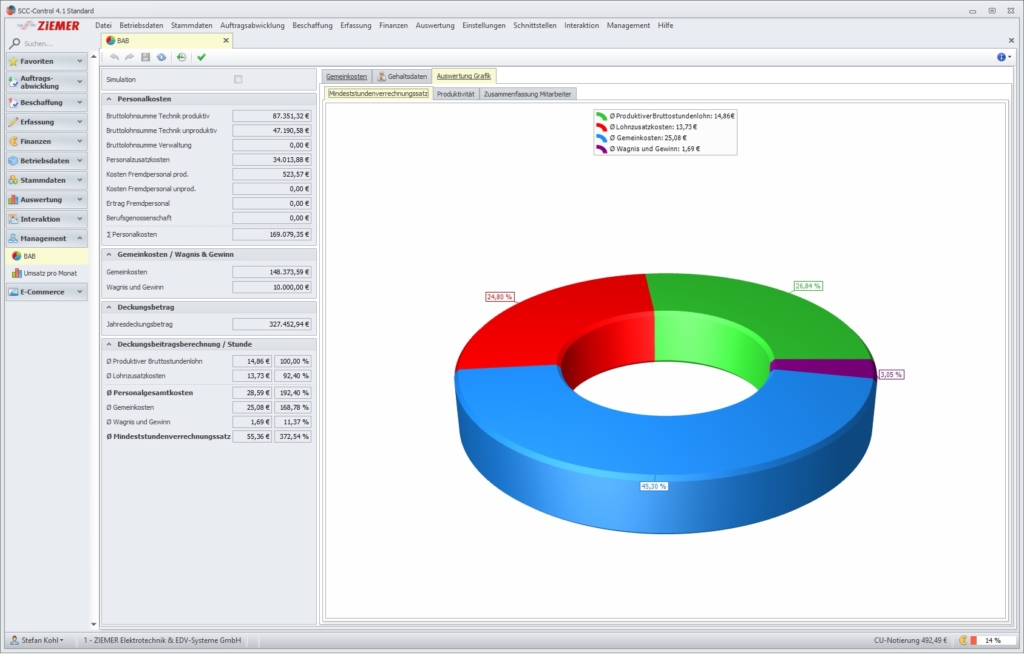Click the save floppy disk icon
The height and width of the screenshot is (655, 1024).
[146, 57]
